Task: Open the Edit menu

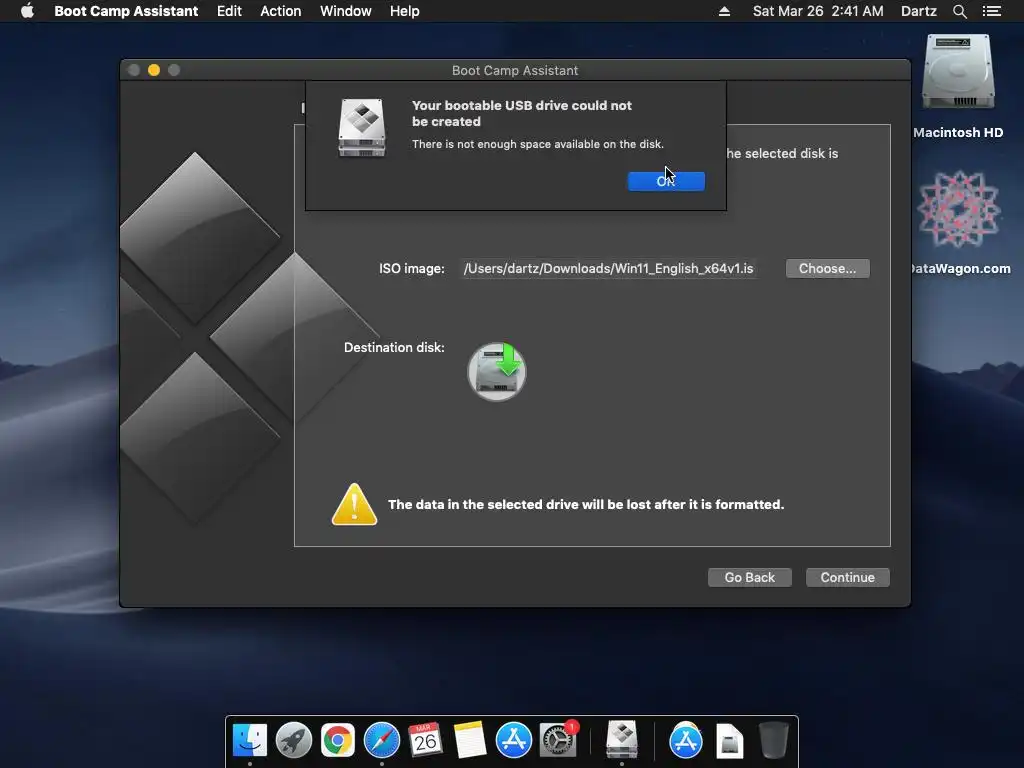Action: point(229,11)
